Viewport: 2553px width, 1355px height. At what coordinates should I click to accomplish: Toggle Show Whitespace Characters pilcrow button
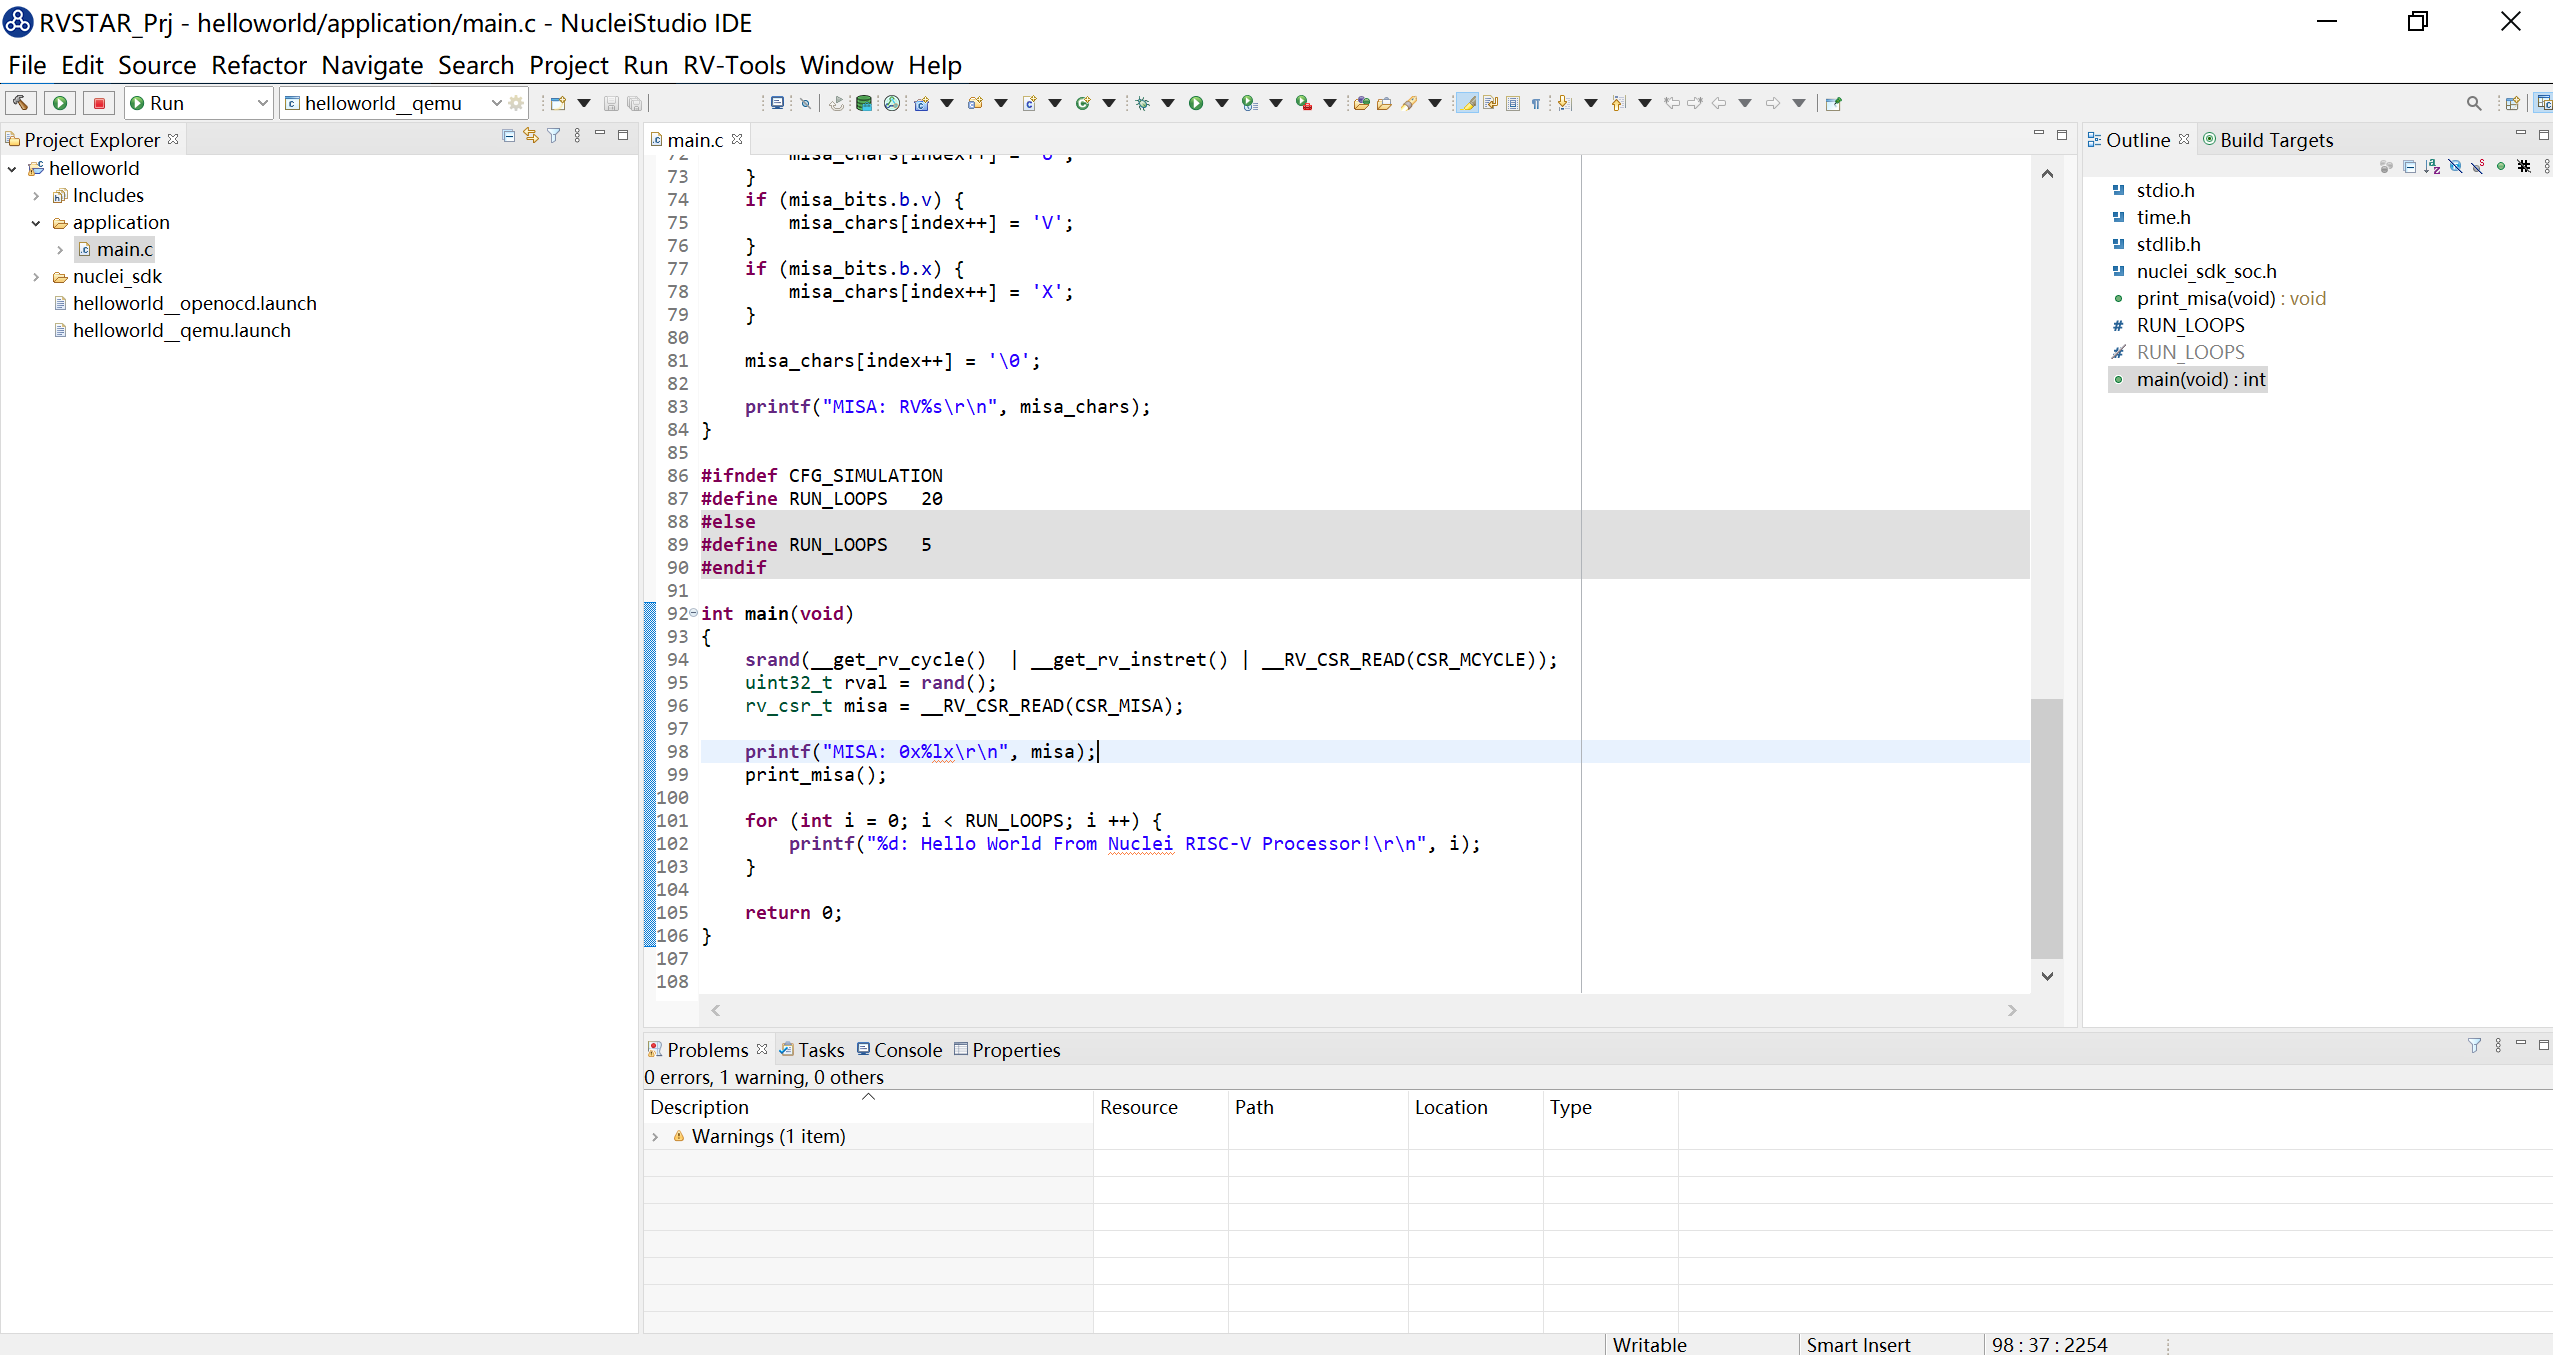pyautogui.click(x=1536, y=103)
